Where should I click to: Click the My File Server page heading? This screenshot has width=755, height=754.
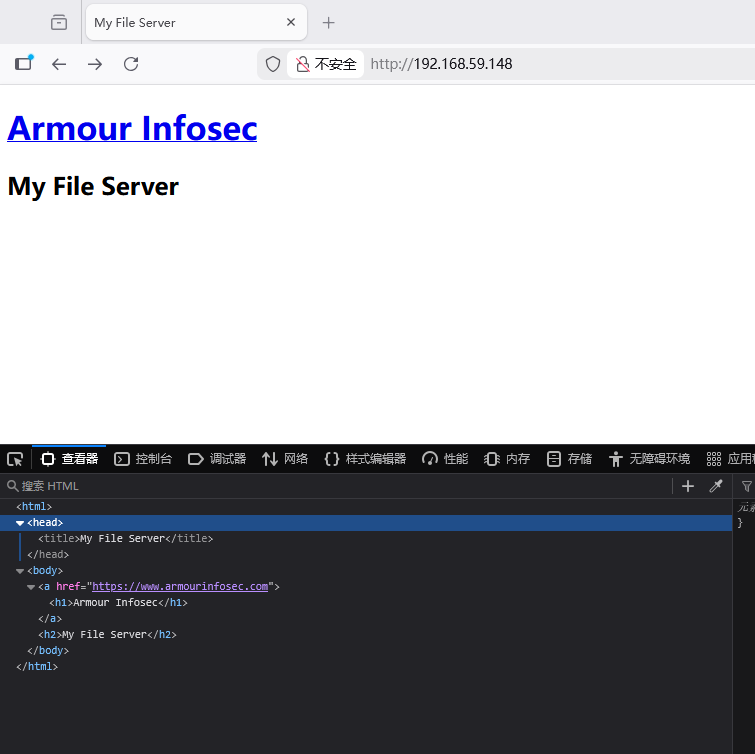pos(93,187)
